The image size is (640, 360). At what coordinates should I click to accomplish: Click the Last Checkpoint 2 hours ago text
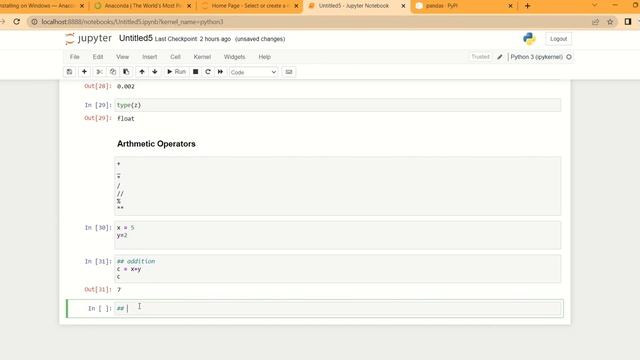point(193,39)
